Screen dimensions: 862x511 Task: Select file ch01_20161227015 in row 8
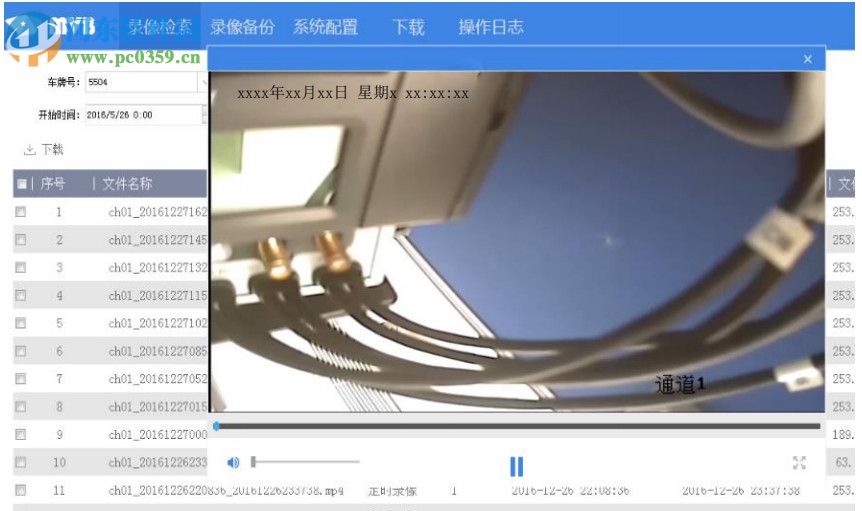pos(158,407)
